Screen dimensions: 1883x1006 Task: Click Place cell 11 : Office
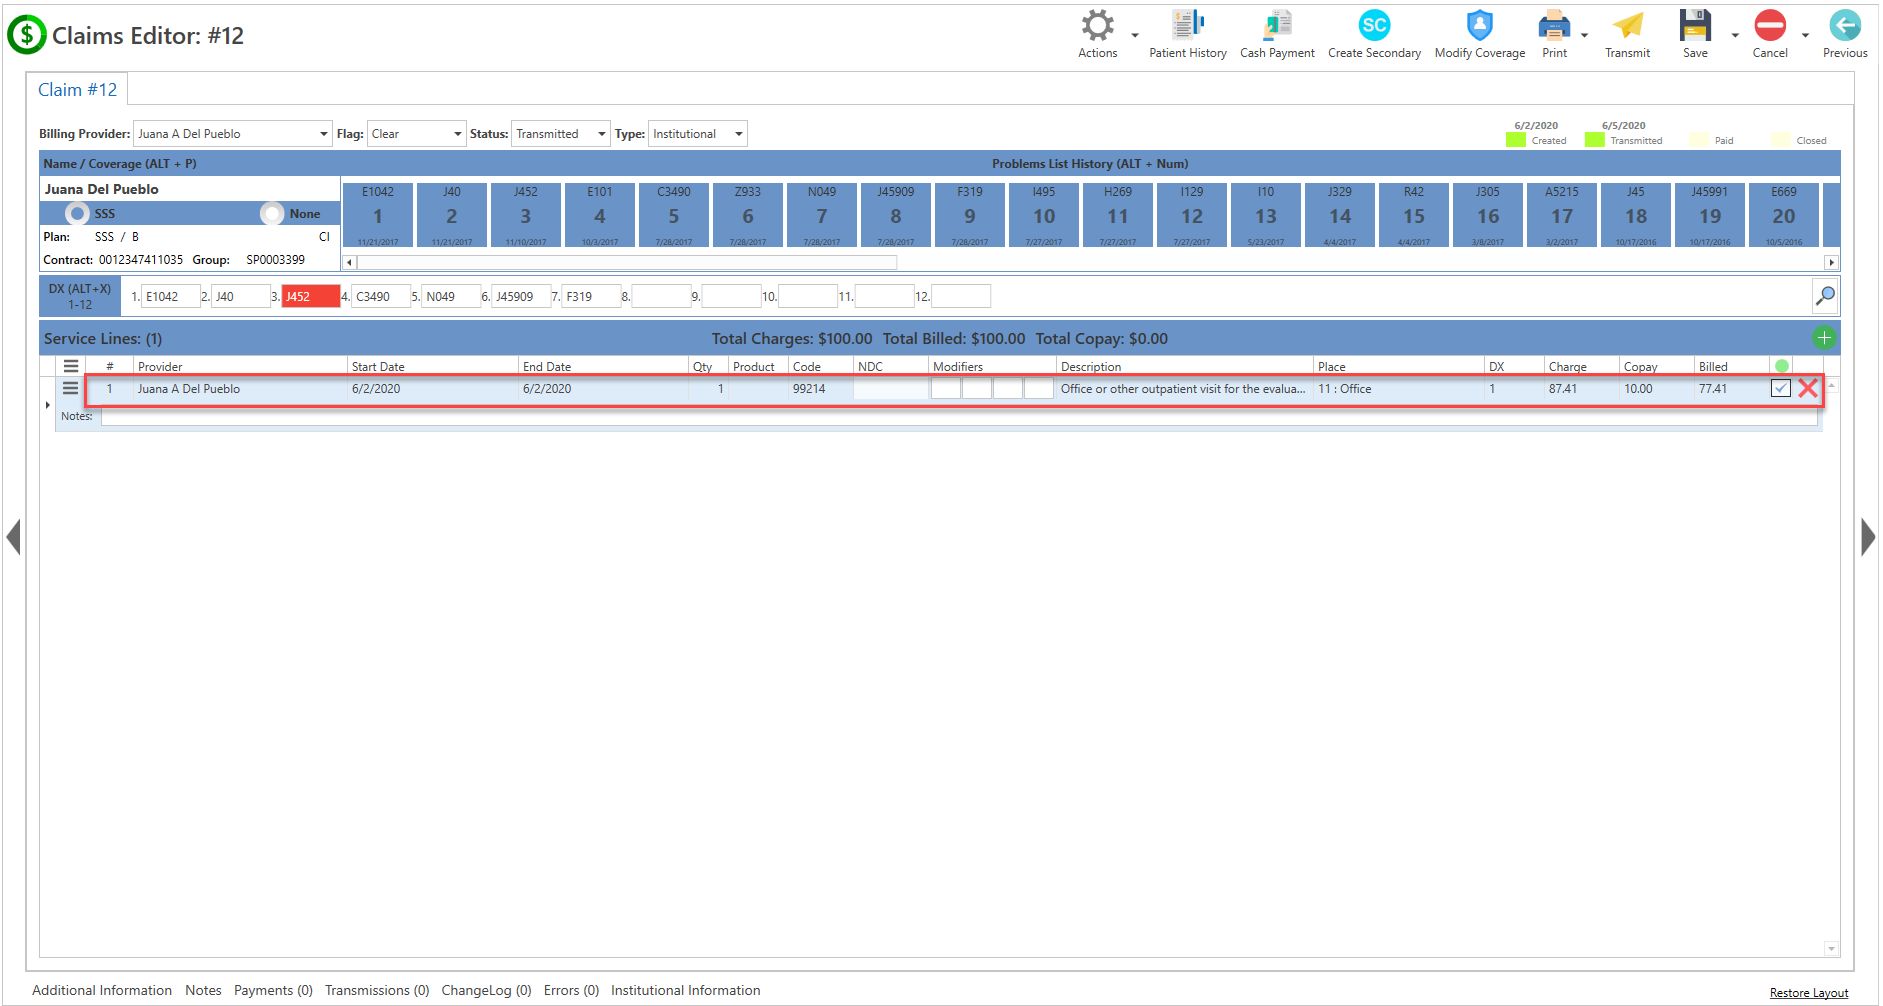[x=1398, y=389]
